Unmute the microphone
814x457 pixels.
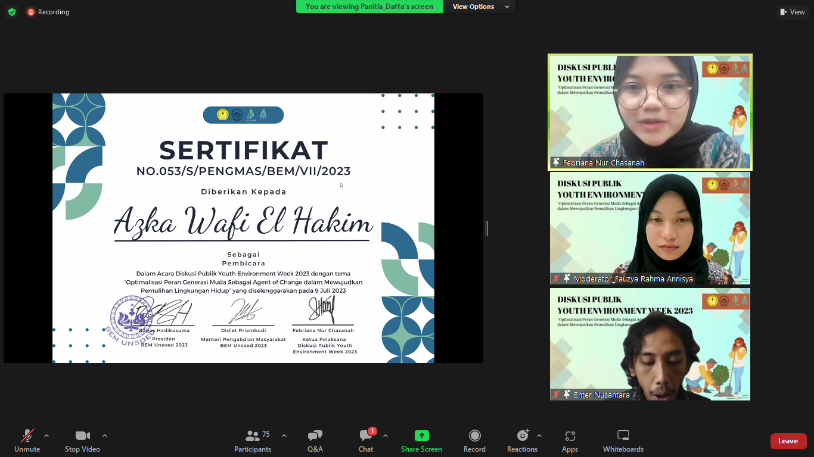[x=27, y=438]
